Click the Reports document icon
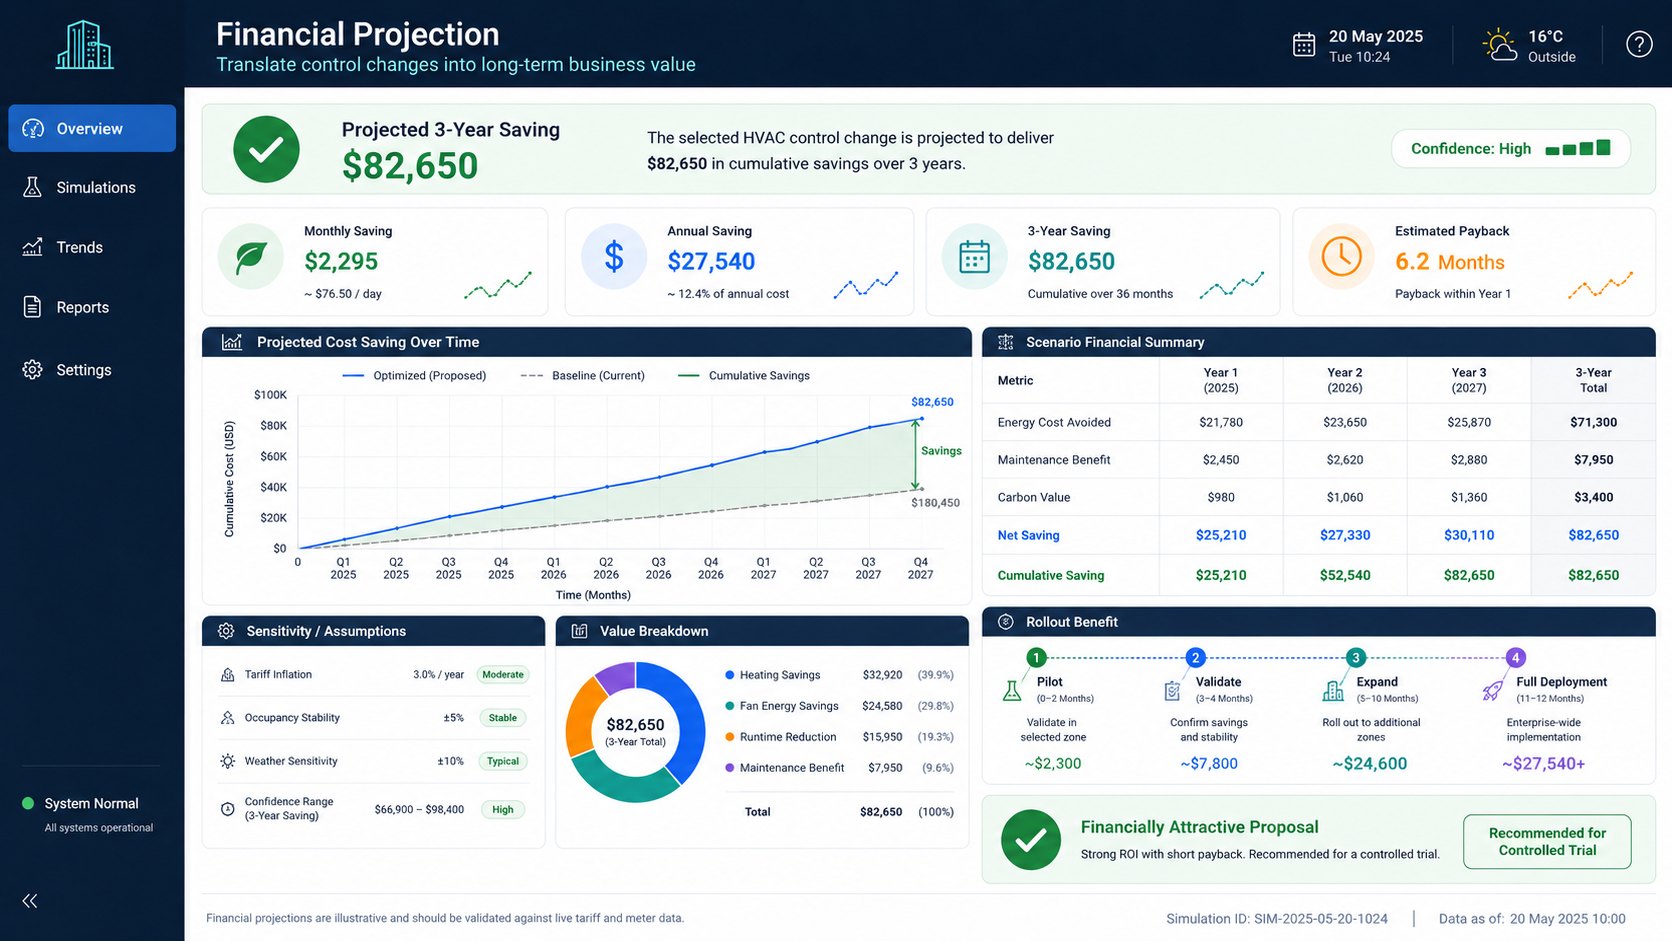Image resolution: width=1672 pixels, height=941 pixels. tap(33, 307)
